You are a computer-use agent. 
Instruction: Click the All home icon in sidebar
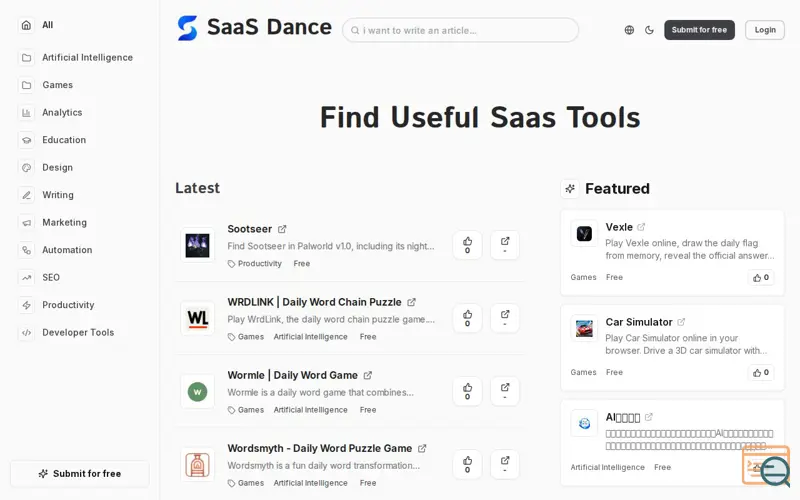point(27,25)
